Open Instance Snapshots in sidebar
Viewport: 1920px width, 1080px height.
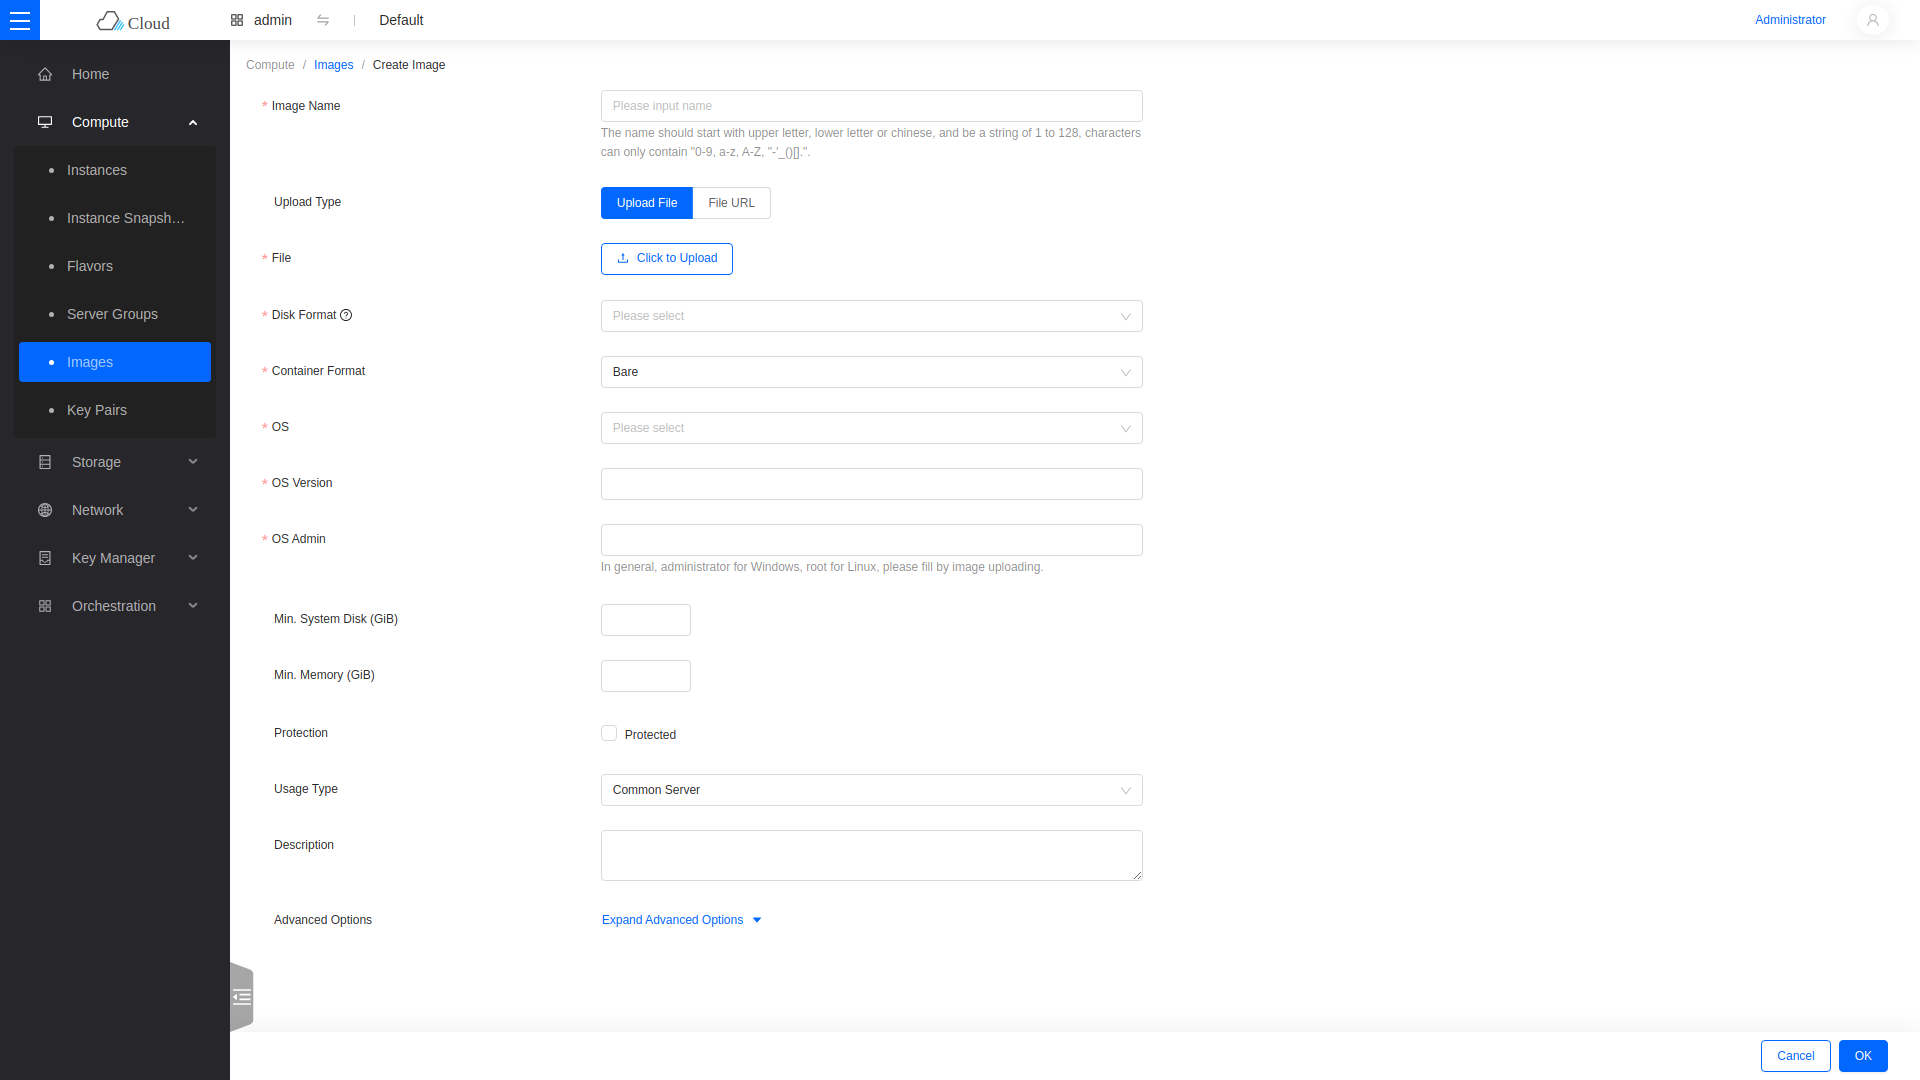(x=115, y=218)
